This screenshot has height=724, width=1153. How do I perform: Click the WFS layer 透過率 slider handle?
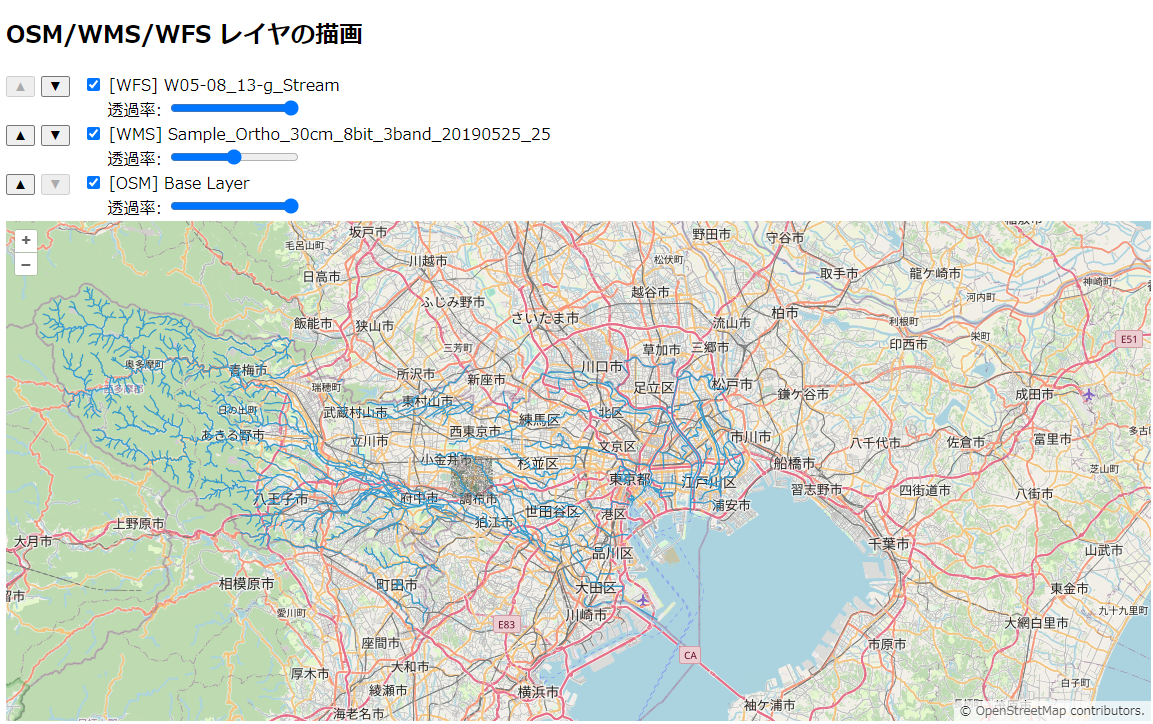pos(290,108)
